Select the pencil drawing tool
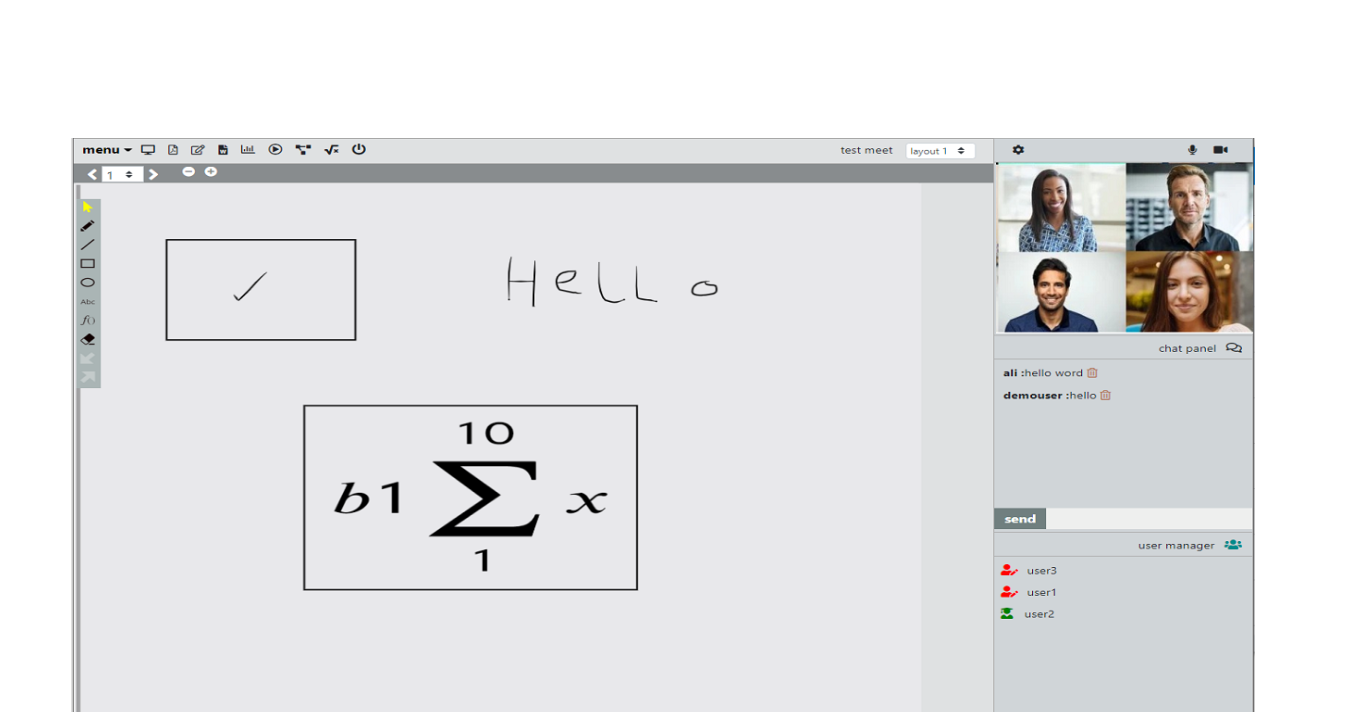1354x712 pixels. pos(88,226)
